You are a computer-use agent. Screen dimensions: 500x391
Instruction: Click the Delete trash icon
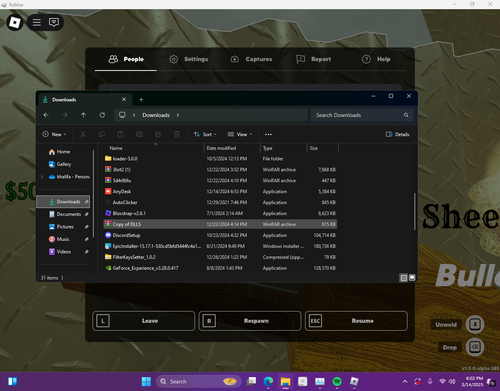[x=177, y=134]
